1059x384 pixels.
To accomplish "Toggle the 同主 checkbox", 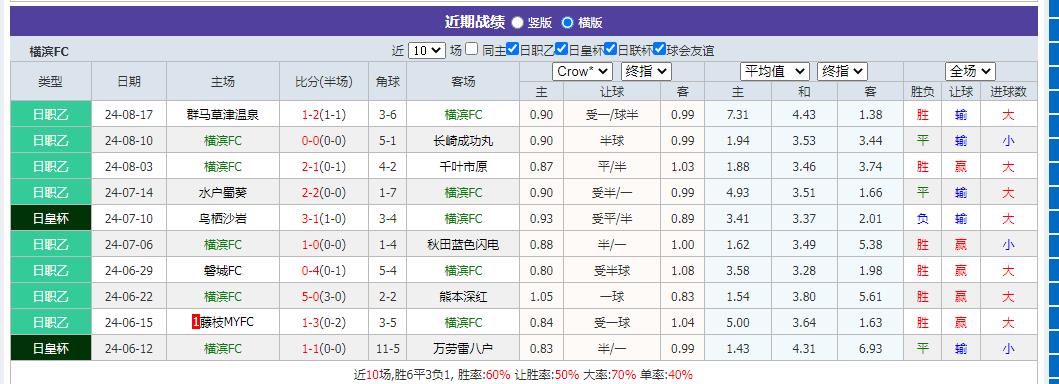I will (x=472, y=49).
